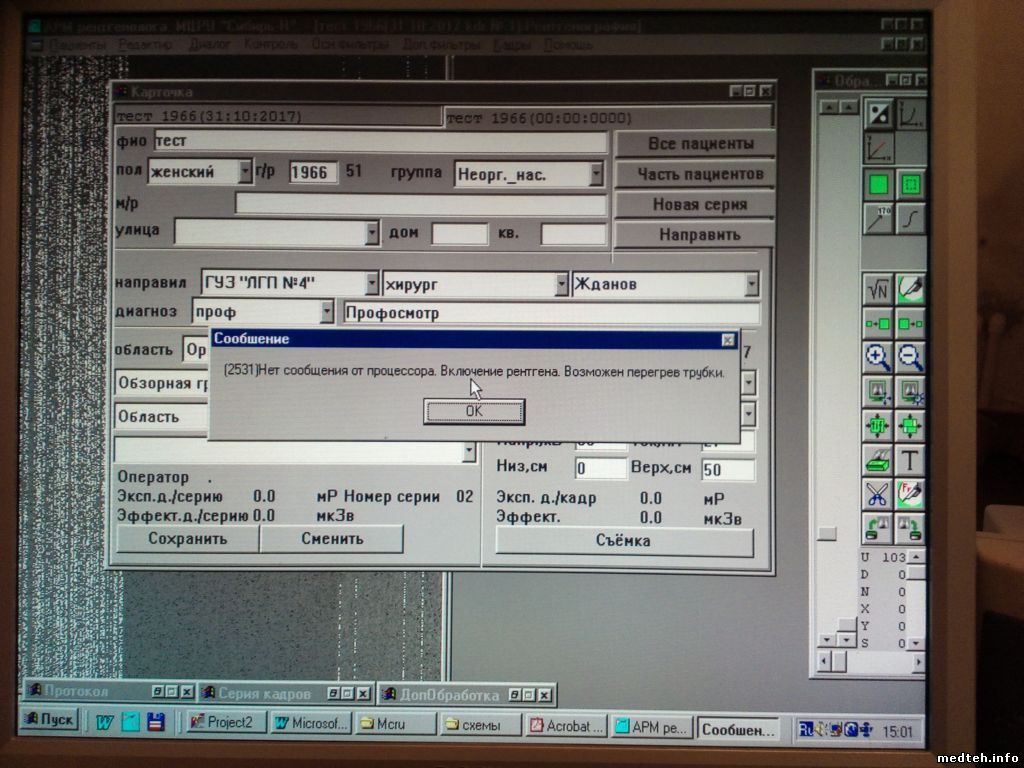Open the пол (gender) dropdown

(x=245, y=172)
